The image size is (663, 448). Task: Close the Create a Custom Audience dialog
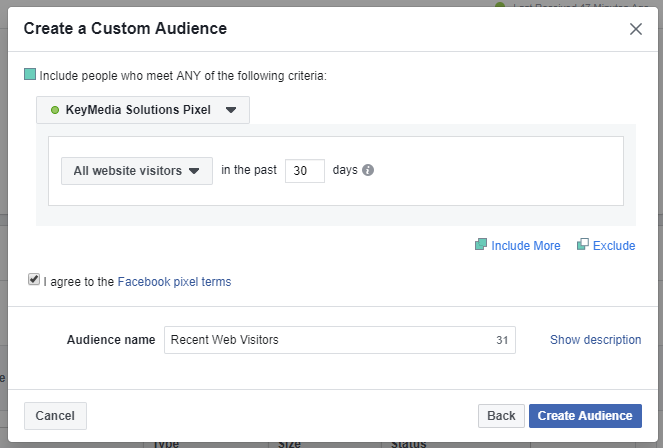pyautogui.click(x=636, y=29)
